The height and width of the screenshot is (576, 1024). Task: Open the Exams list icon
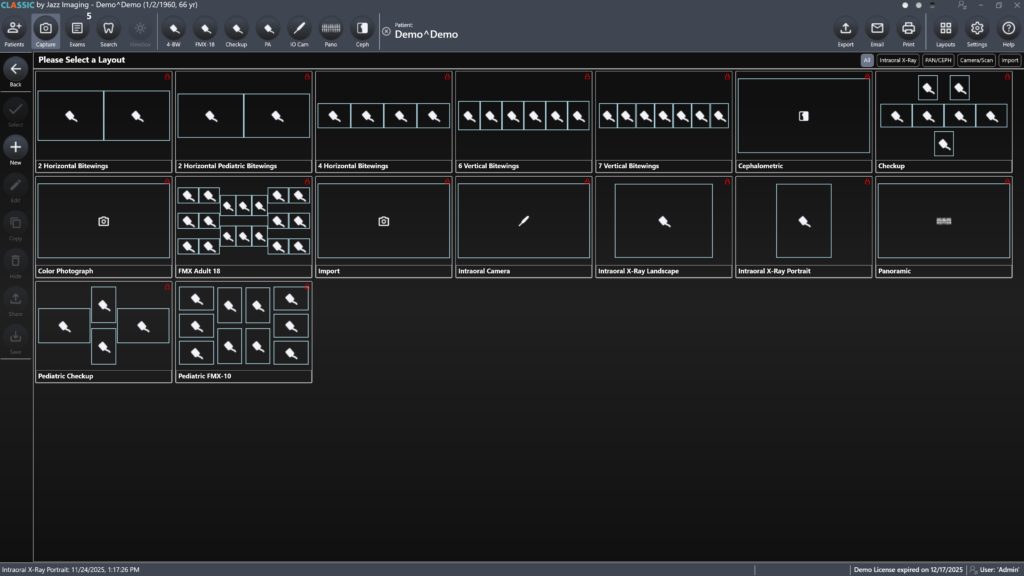77,33
